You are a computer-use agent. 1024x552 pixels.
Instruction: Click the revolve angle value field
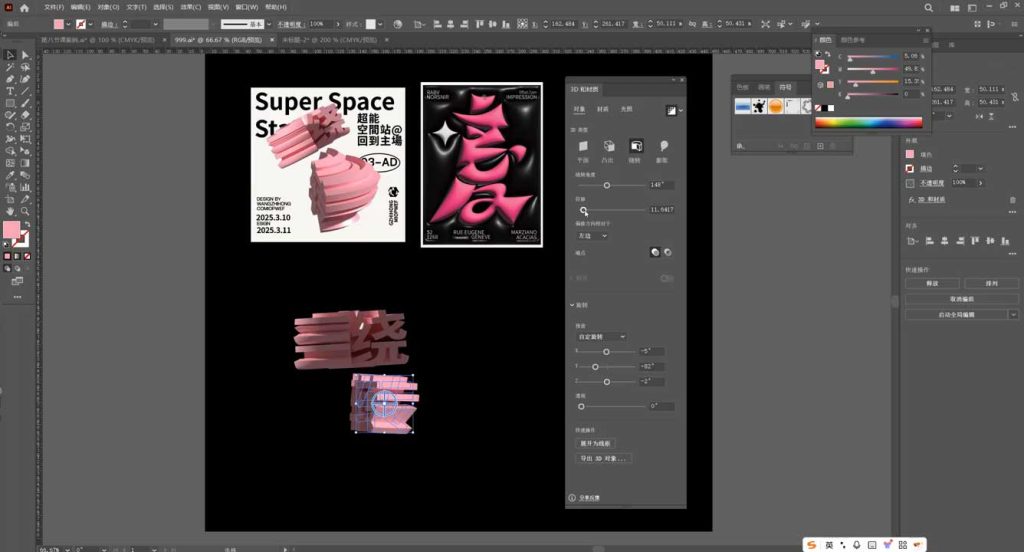[661, 186]
